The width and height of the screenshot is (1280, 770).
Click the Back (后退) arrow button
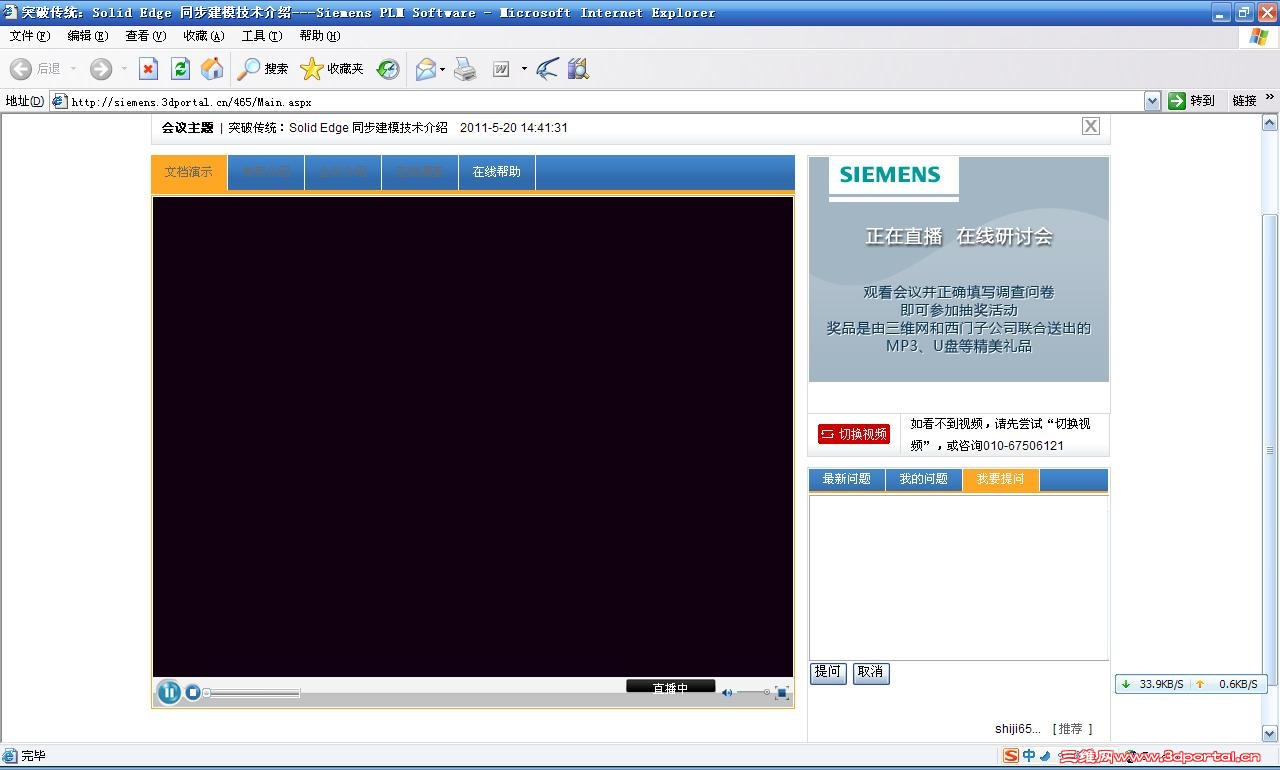(35, 69)
